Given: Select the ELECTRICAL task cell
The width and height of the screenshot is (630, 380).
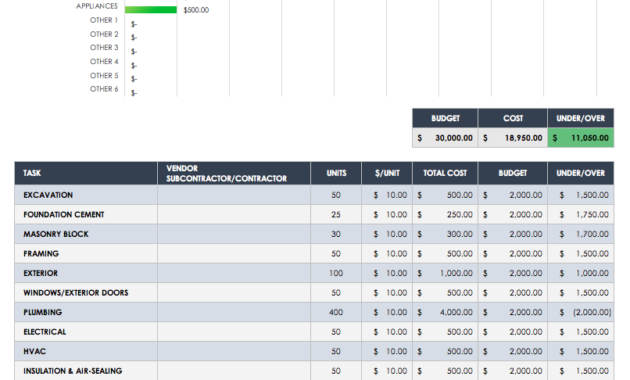Looking at the screenshot, I should (x=86, y=332).
